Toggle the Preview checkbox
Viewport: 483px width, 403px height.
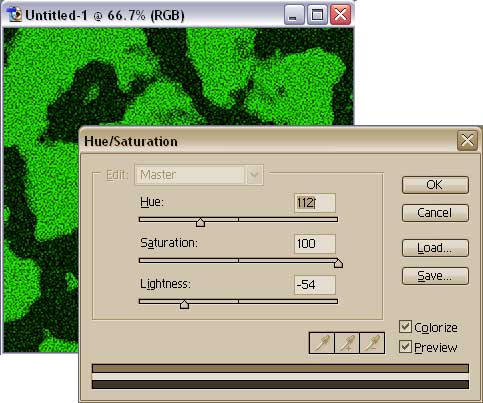click(x=405, y=347)
